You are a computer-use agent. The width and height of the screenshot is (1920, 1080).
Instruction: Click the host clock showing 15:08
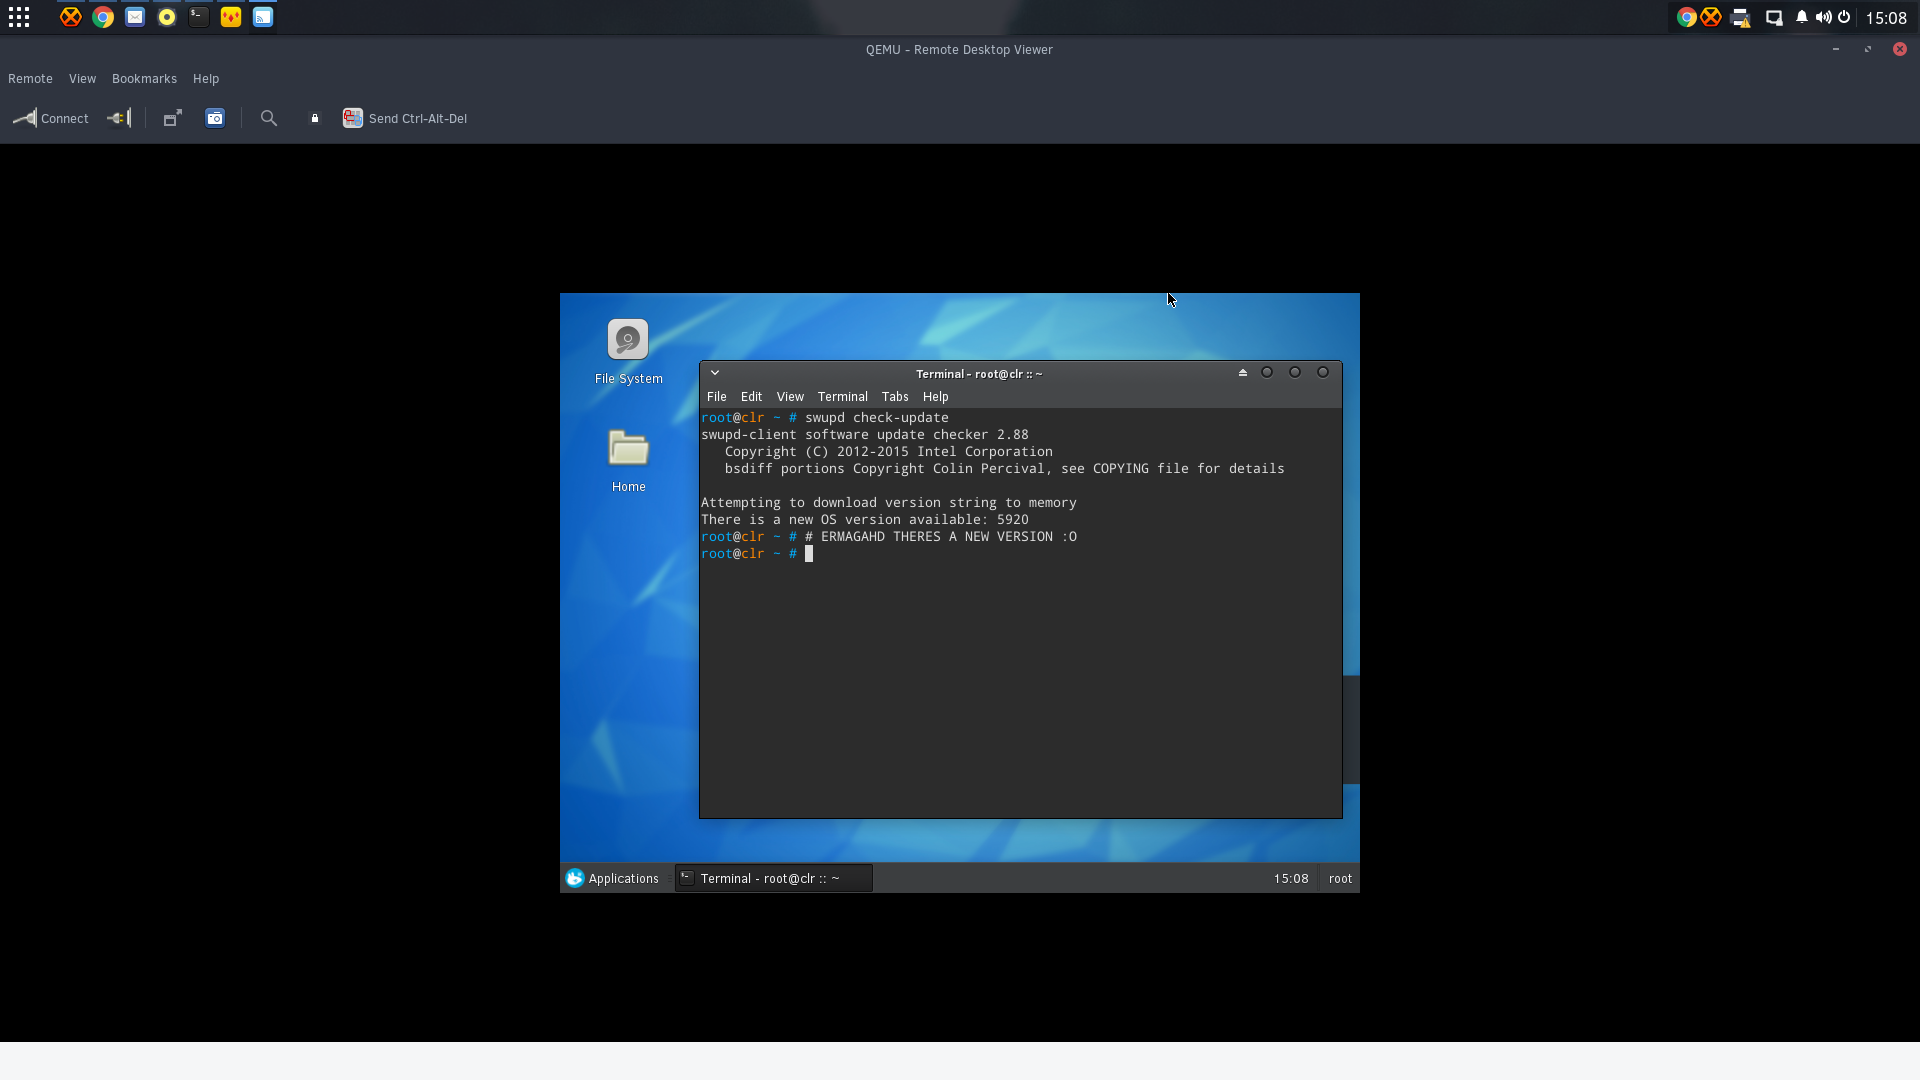point(1886,18)
